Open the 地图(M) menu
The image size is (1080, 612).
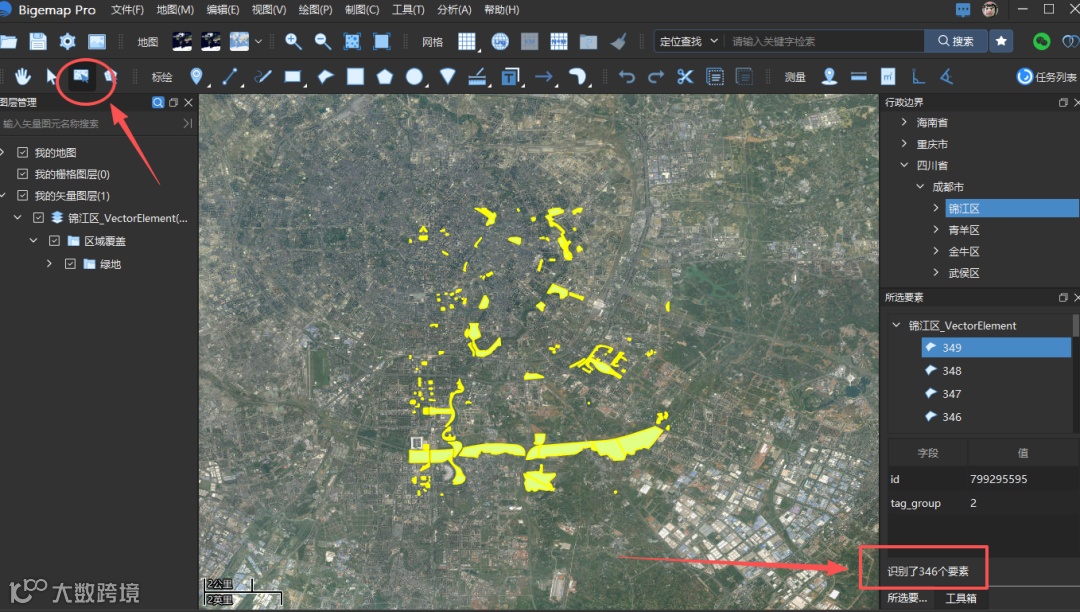pos(175,10)
